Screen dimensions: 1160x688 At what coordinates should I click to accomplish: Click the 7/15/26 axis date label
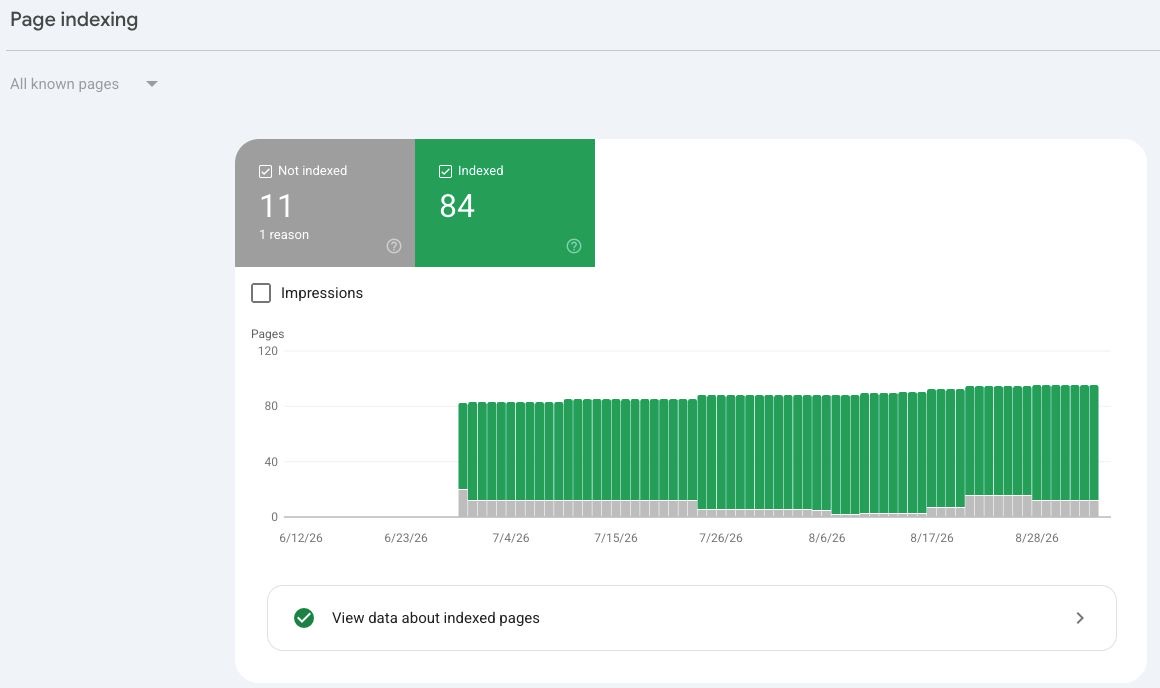pos(616,538)
